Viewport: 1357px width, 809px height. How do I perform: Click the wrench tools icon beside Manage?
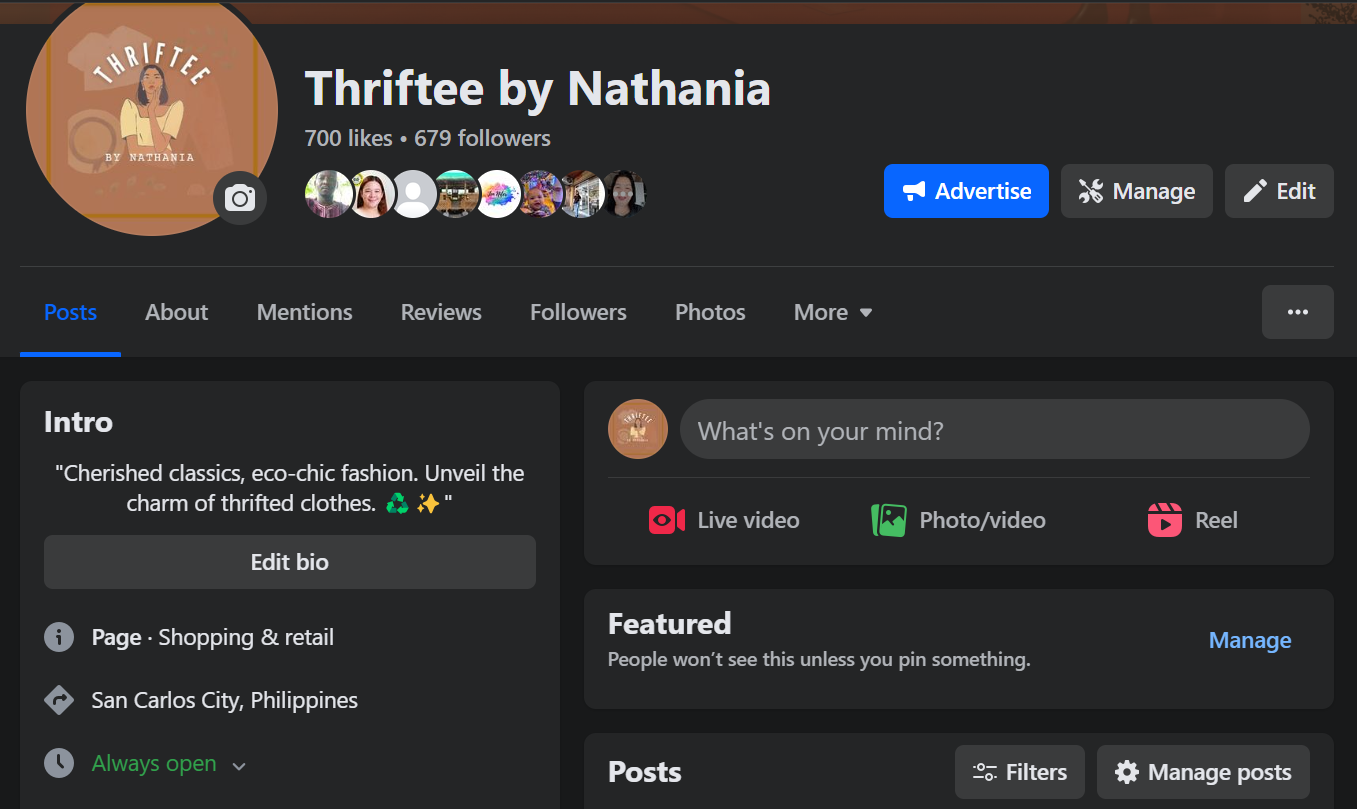(x=1090, y=191)
